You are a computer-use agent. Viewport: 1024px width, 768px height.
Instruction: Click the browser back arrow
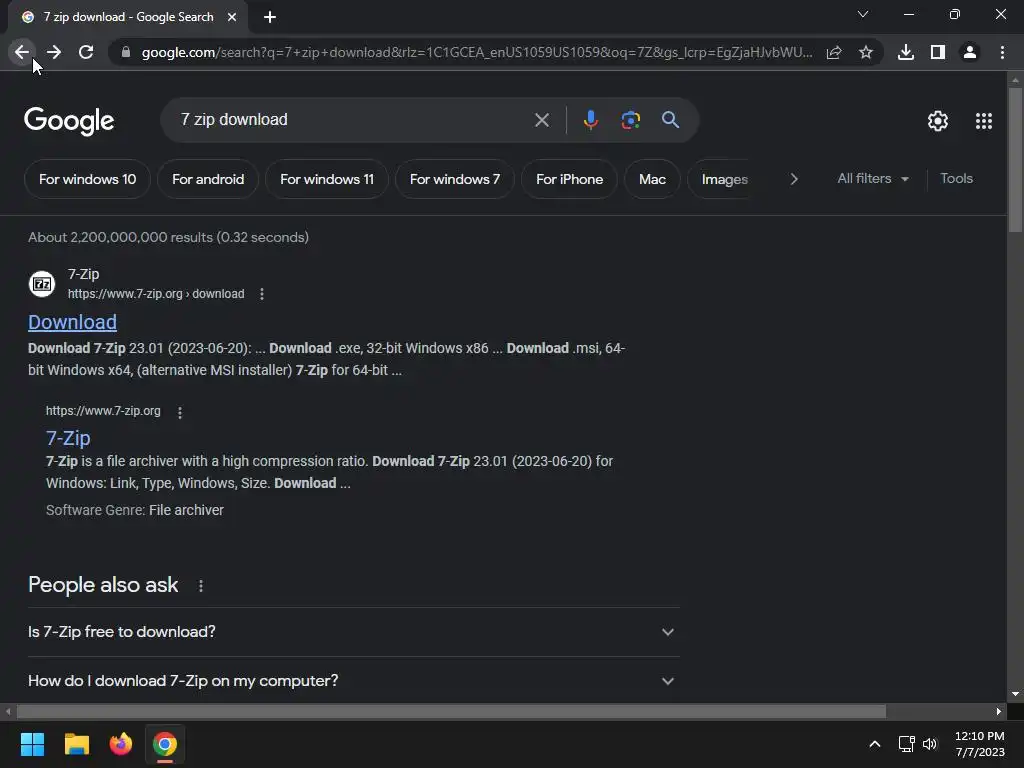22,52
